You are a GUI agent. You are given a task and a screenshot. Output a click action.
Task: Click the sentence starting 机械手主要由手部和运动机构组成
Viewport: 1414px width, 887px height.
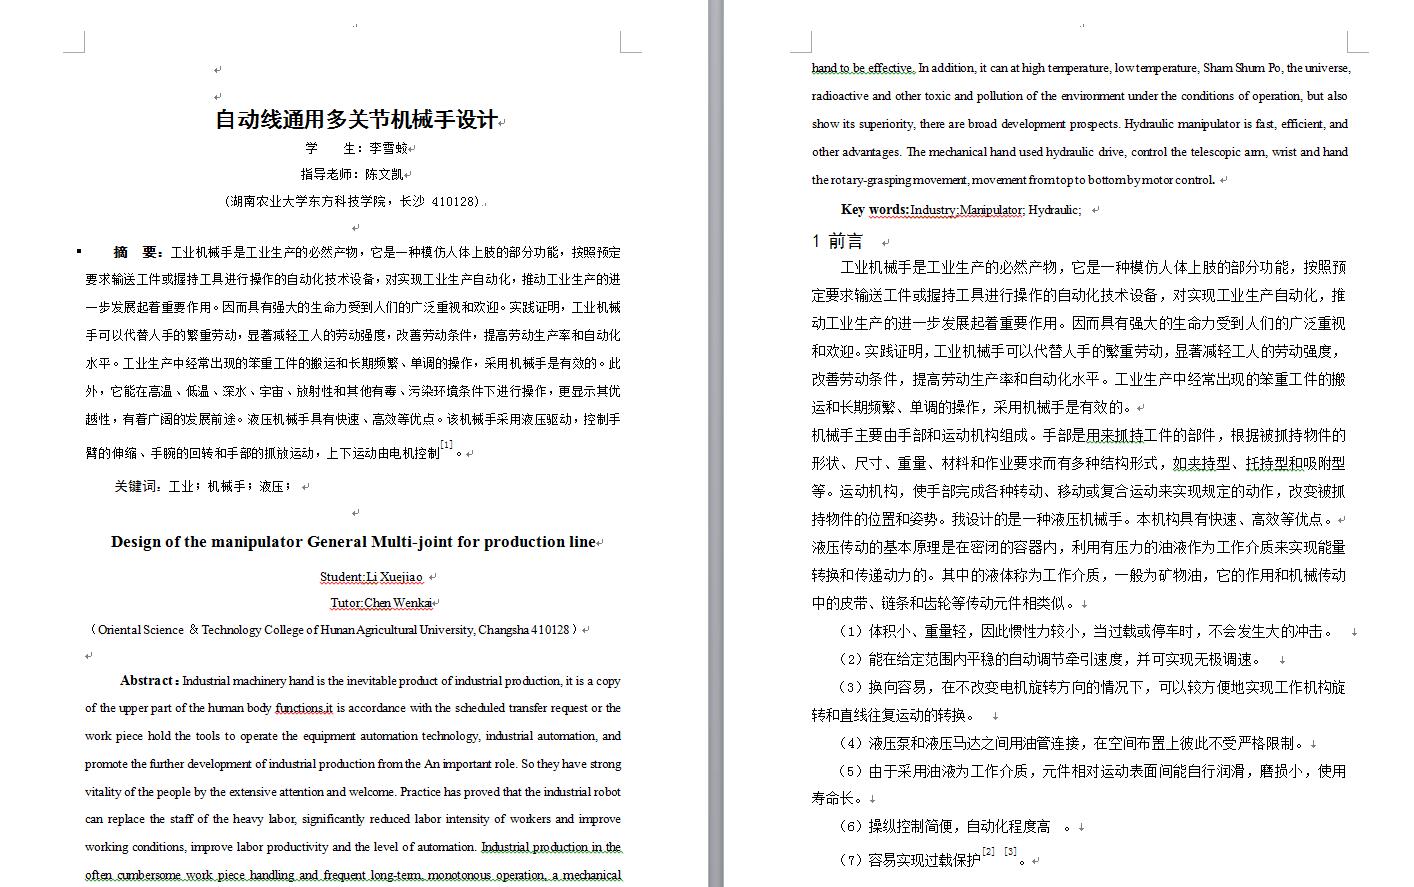pos(1078,477)
